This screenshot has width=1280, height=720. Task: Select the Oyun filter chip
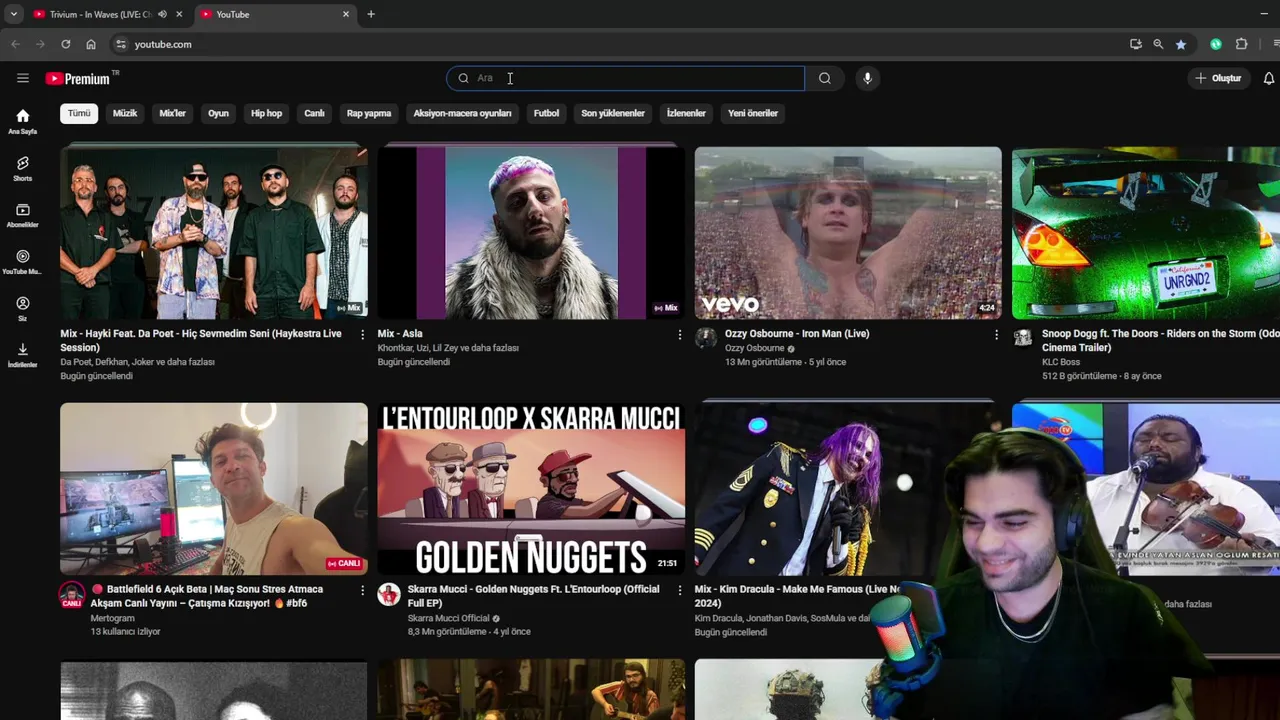218,113
